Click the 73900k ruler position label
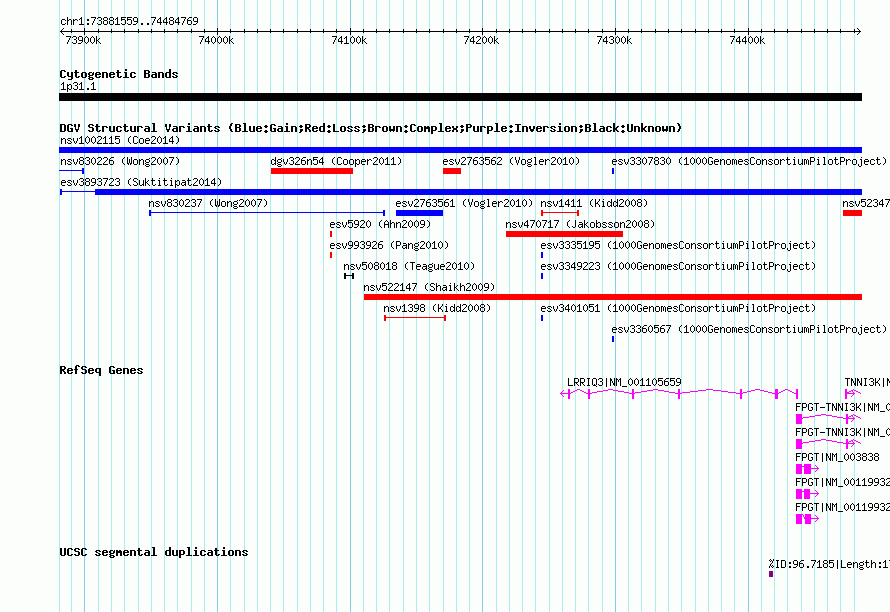 click(x=83, y=40)
